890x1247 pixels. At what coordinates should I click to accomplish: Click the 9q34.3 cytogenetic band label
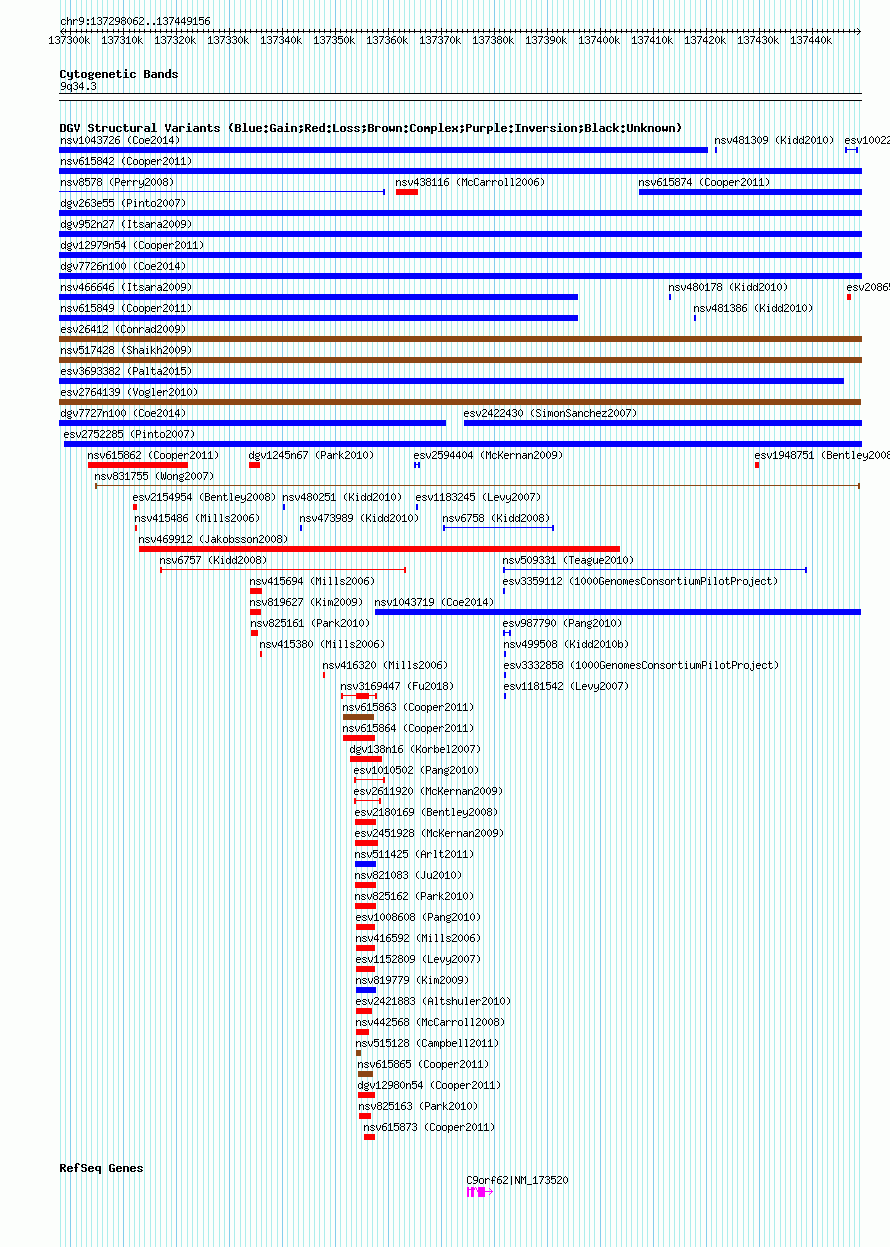[x=78, y=86]
